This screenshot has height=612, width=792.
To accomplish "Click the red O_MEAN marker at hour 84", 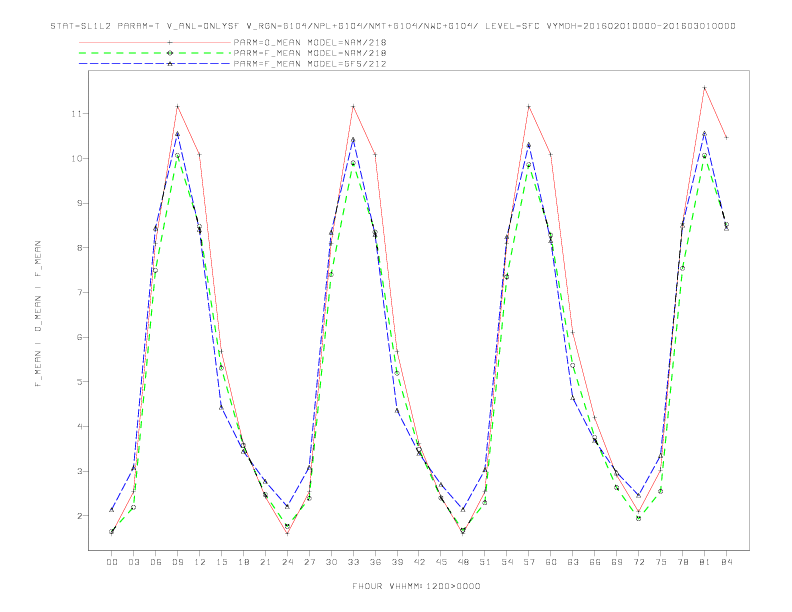I will coord(726,137).
